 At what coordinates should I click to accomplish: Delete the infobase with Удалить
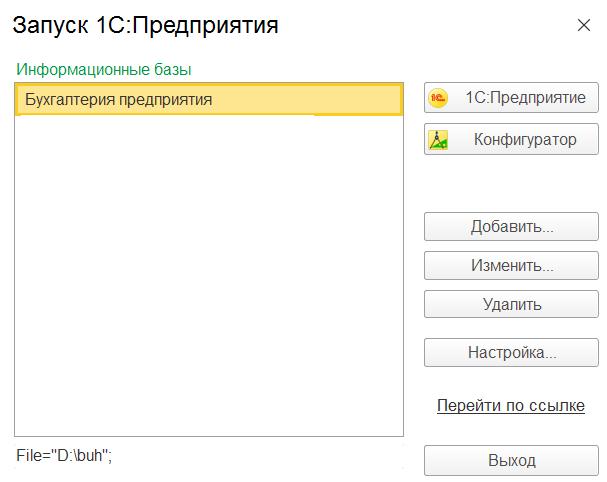(x=511, y=305)
